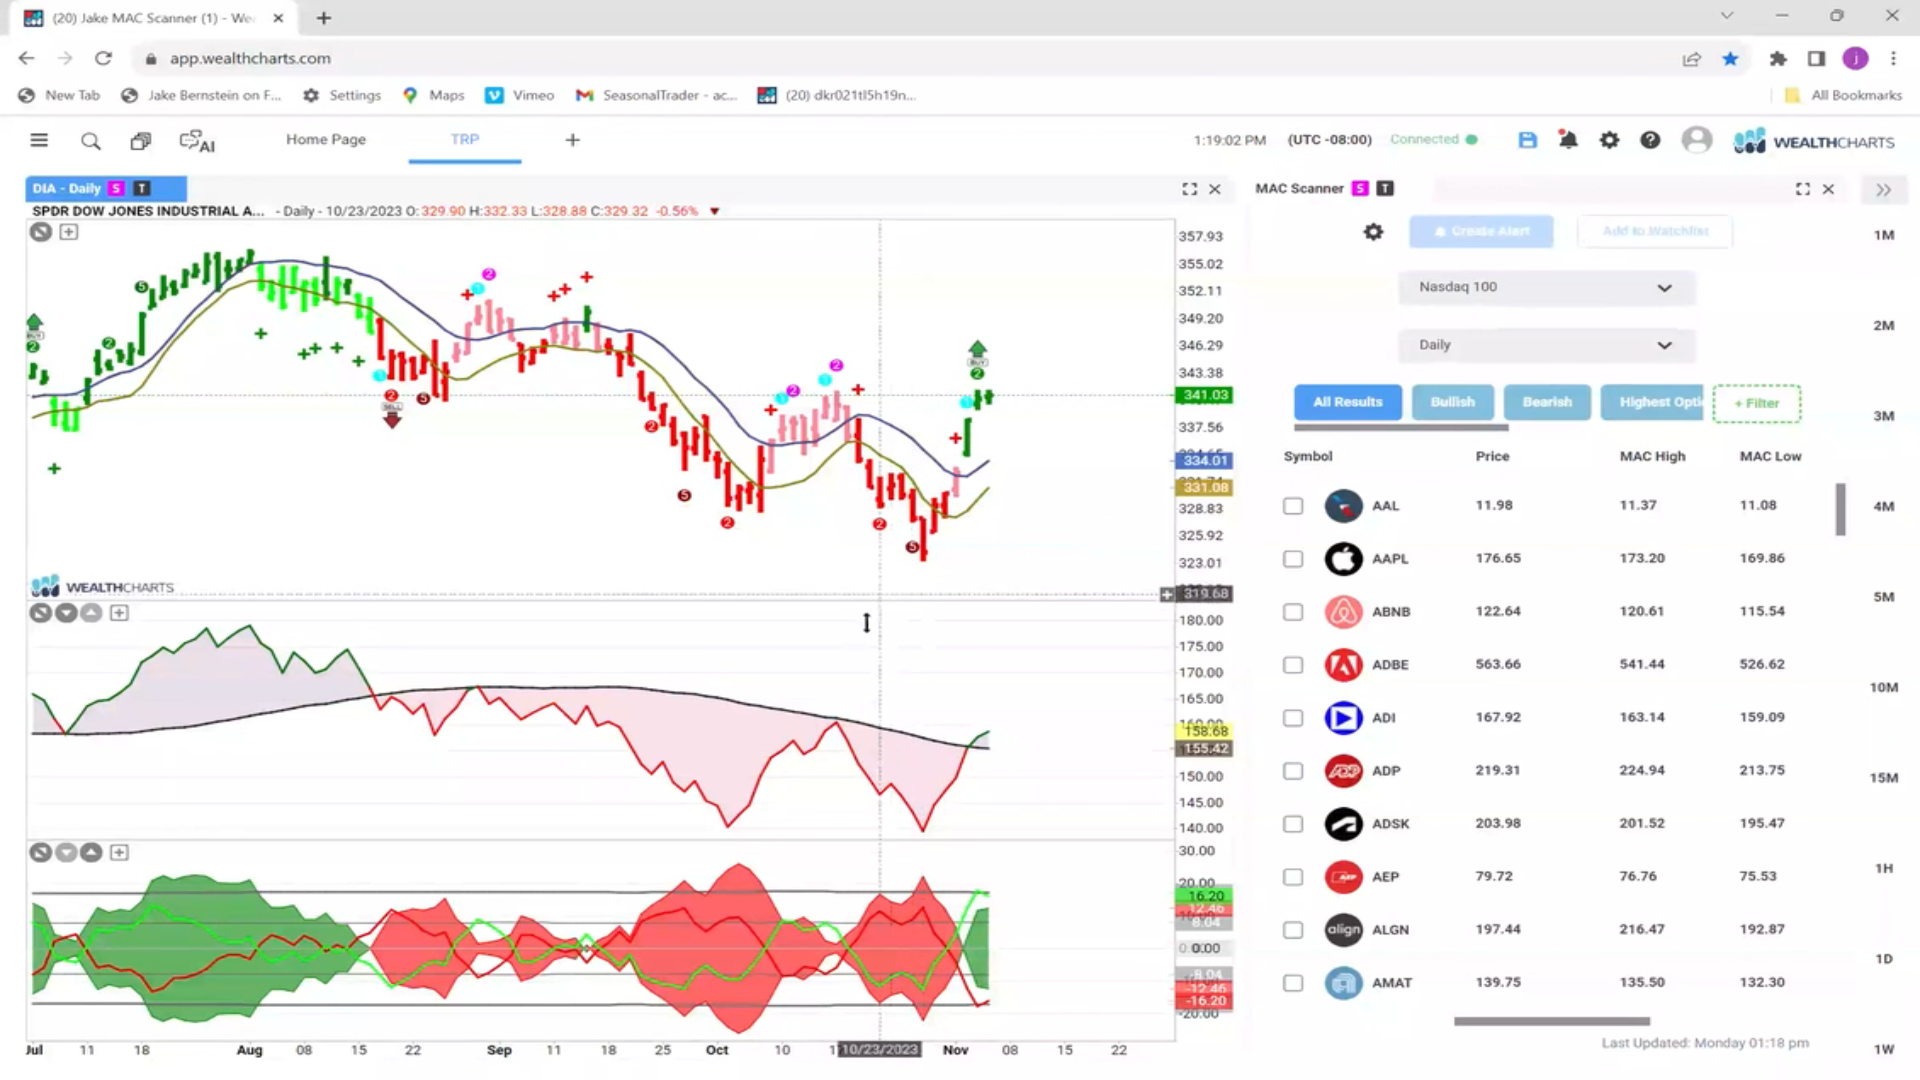Move the middle indicator pane down
The width and height of the screenshot is (1920, 1080).
pyautogui.click(x=66, y=613)
